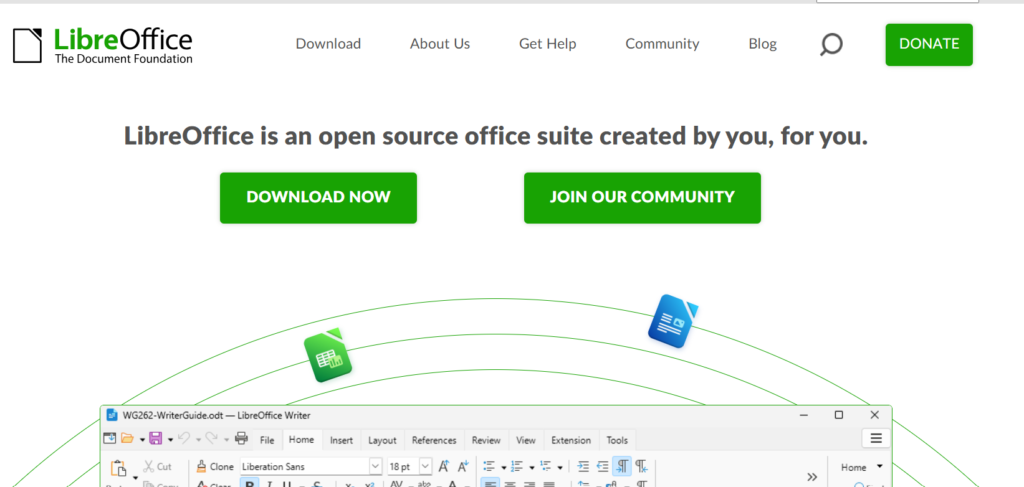The width and height of the screenshot is (1024, 487).
Task: Switch to the Tools tab
Action: [x=617, y=440]
